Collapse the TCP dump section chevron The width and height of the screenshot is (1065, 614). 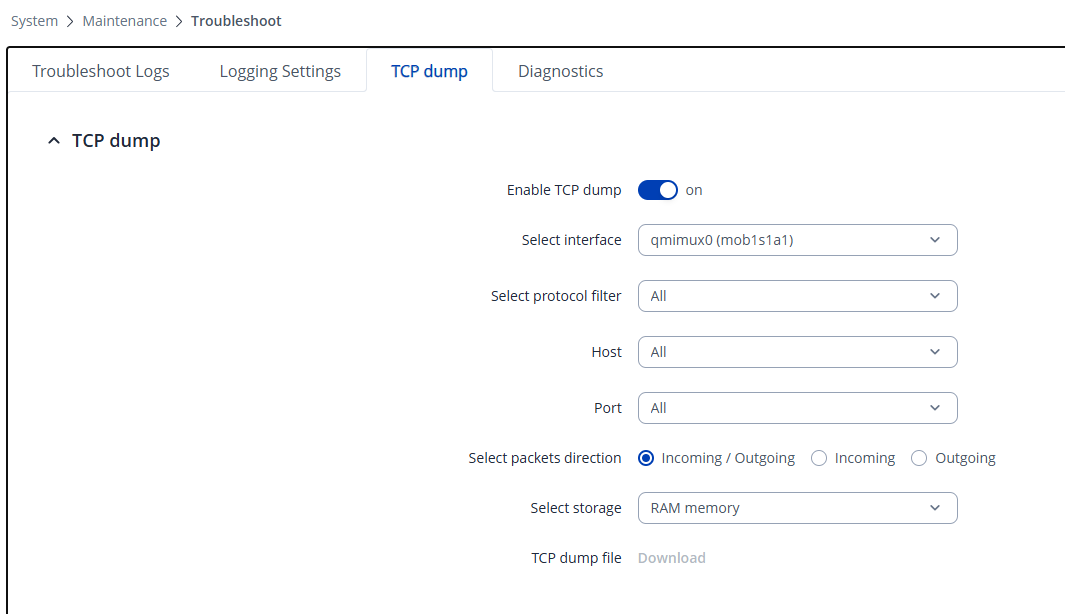[54, 141]
